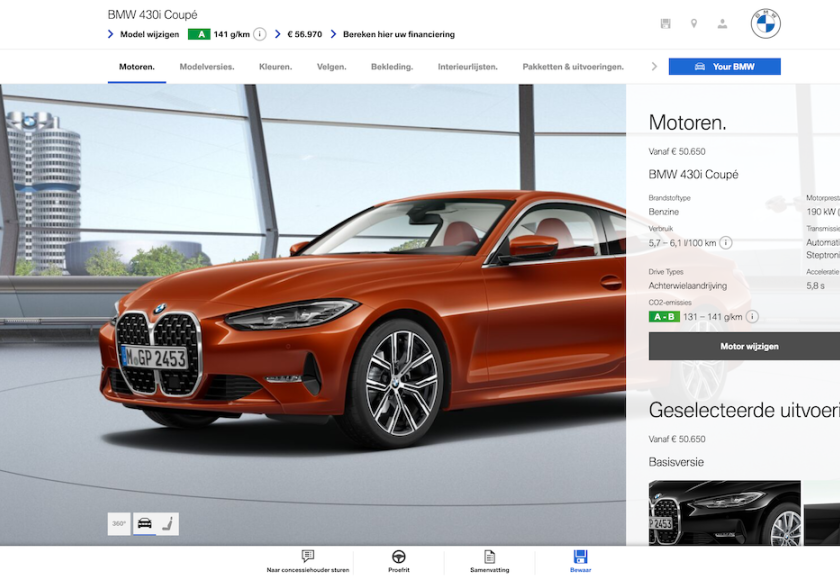Screen dimensions: 840x580
Task: Show info icon next to Verbruik value
Action: (725, 243)
